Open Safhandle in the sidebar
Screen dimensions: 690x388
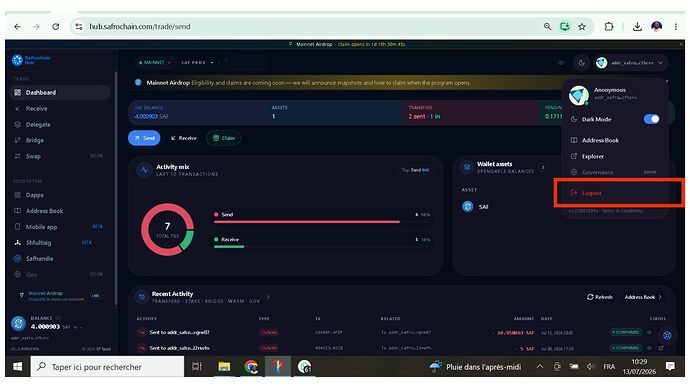[59, 259]
